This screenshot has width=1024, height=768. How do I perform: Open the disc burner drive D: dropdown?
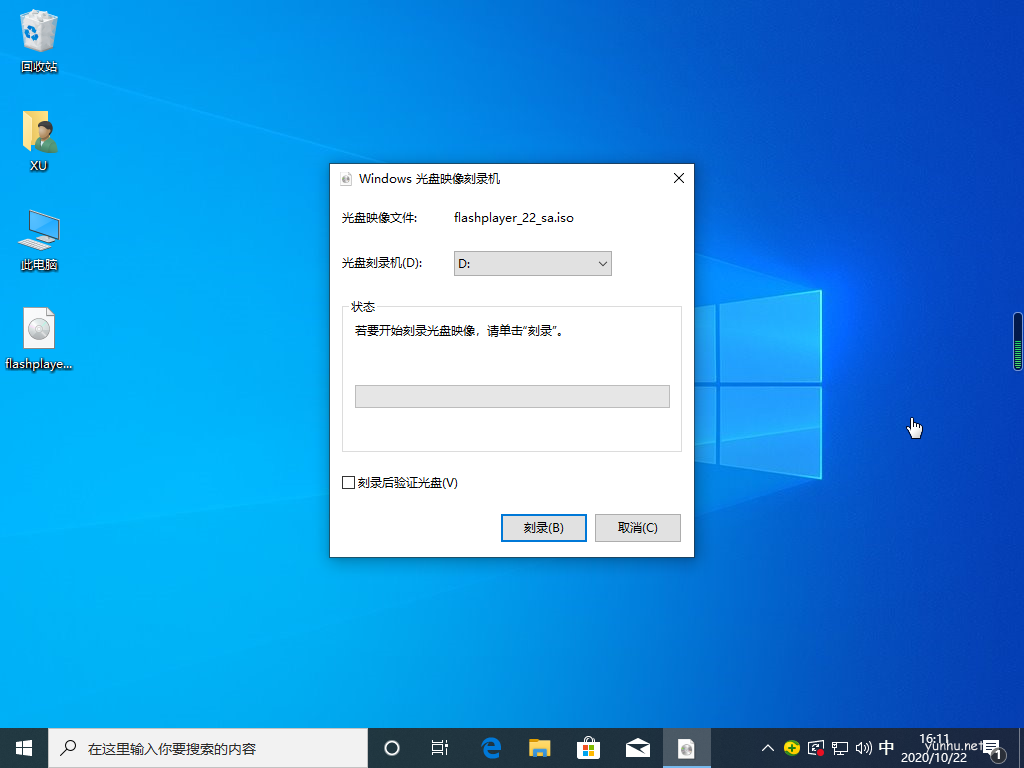tap(533, 264)
